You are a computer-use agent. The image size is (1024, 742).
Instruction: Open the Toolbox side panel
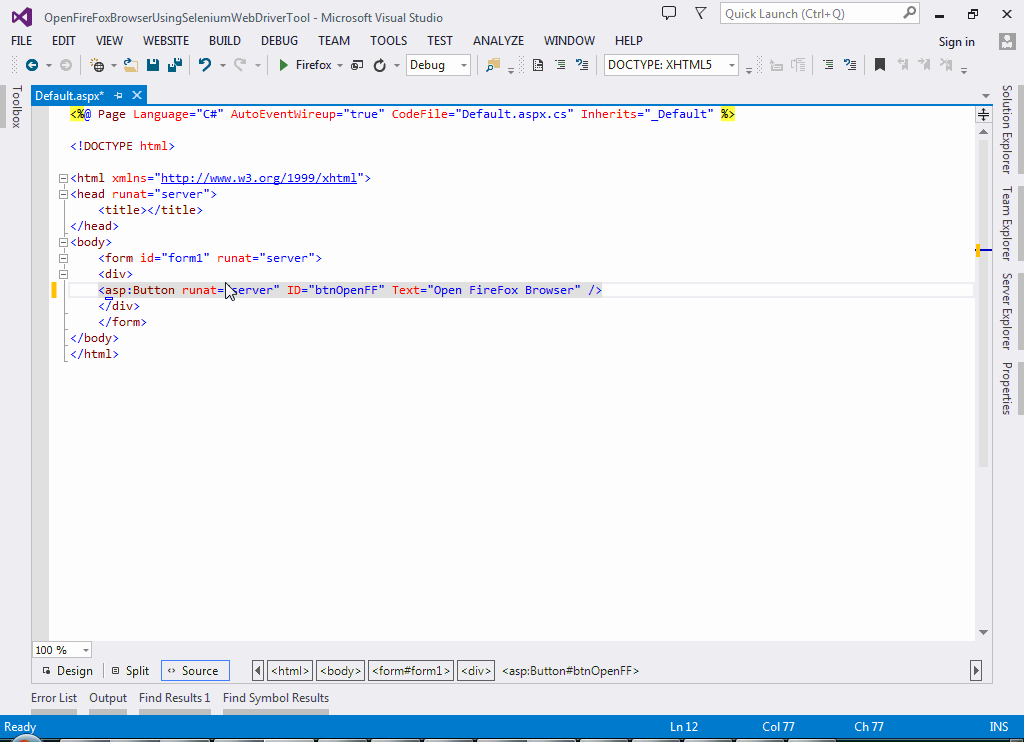pyautogui.click(x=16, y=106)
